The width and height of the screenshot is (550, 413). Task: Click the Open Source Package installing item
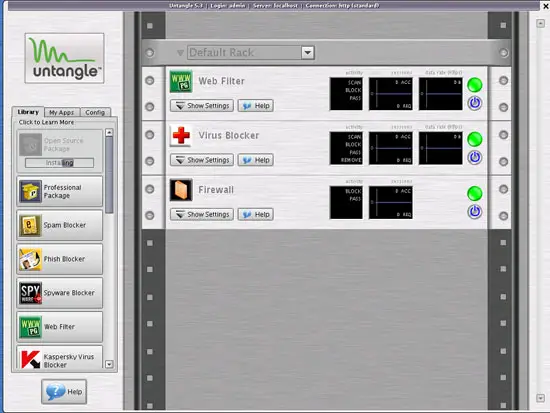(60, 151)
